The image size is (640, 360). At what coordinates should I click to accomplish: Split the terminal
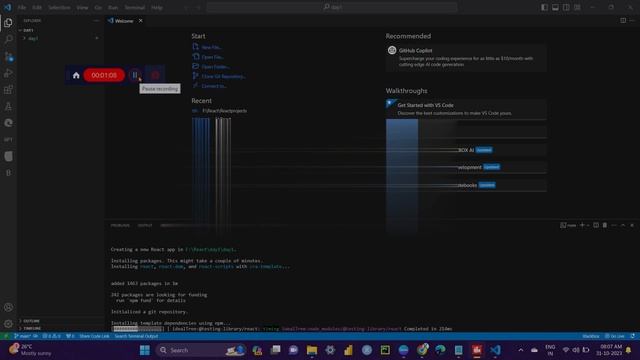pos(596,225)
